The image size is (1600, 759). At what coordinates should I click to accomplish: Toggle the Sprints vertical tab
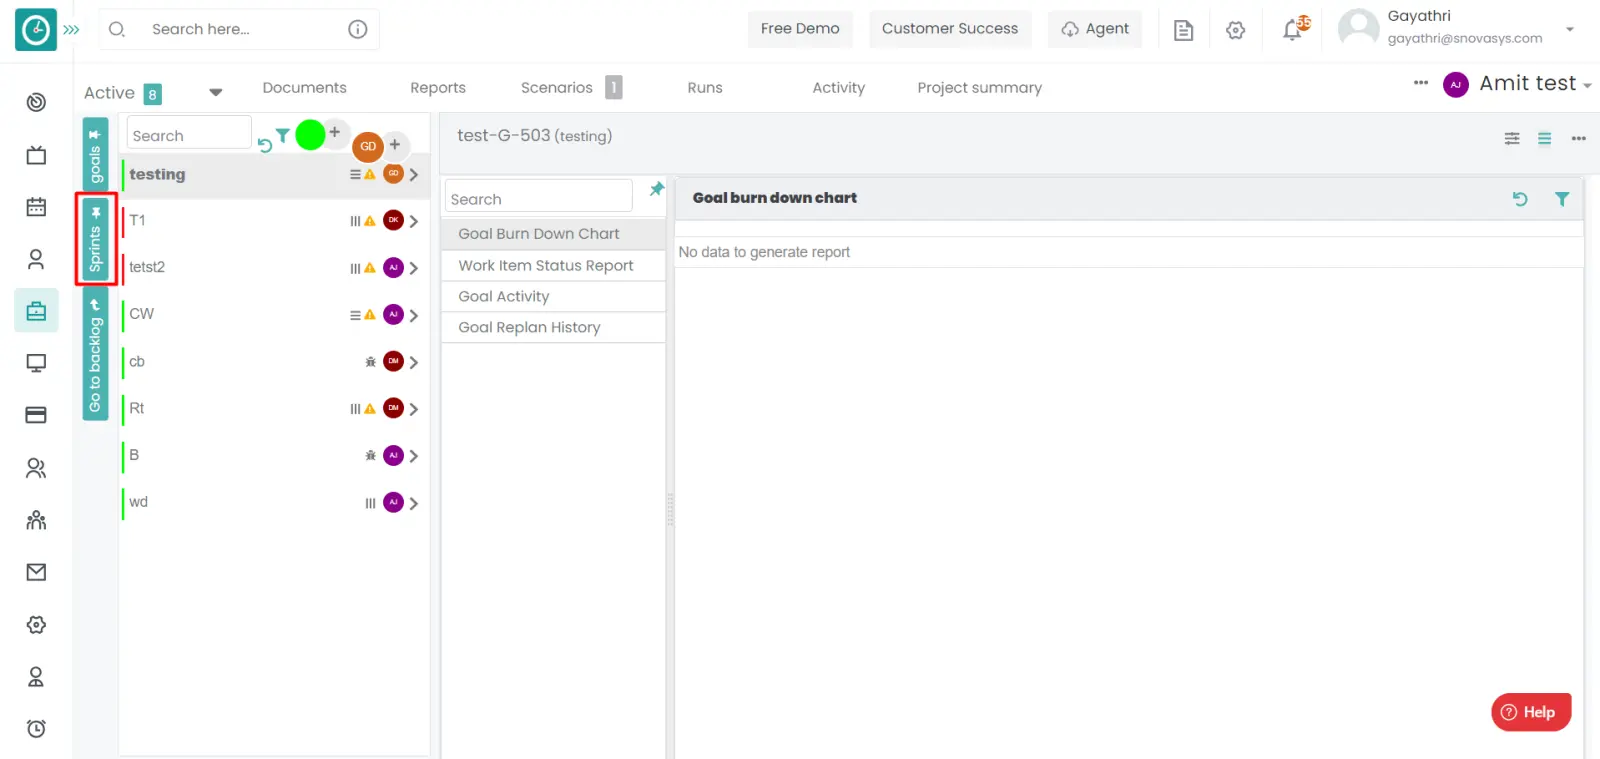click(96, 240)
